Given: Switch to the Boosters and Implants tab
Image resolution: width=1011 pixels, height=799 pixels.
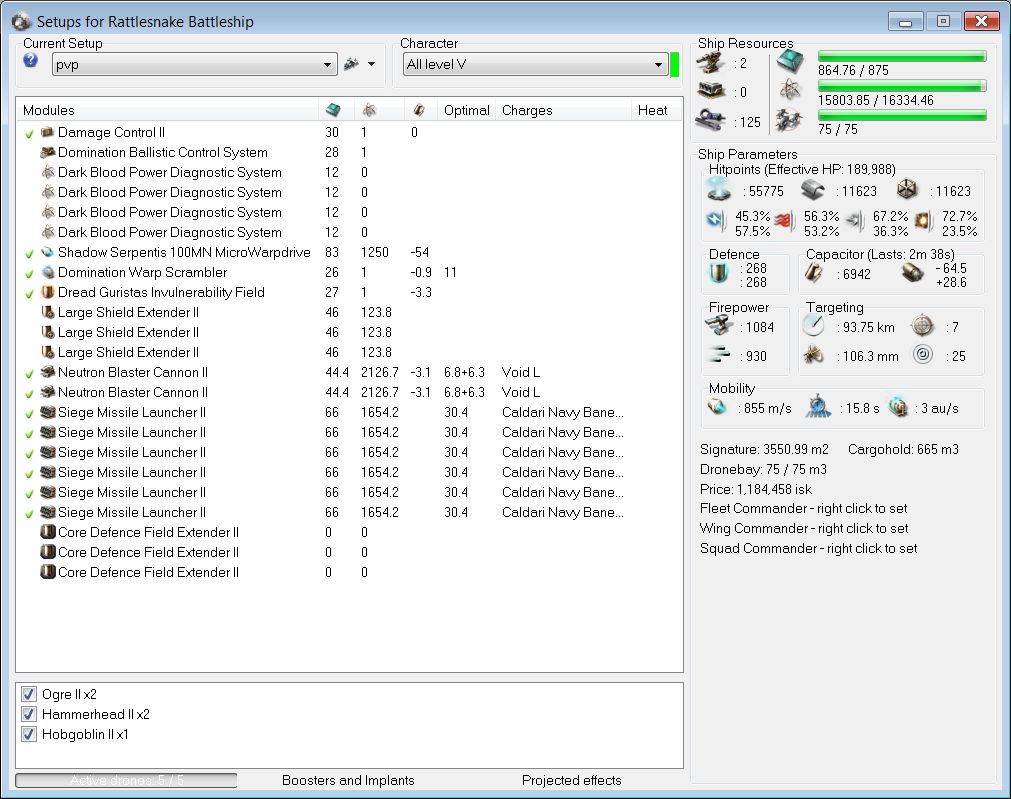Looking at the screenshot, I should pyautogui.click(x=348, y=780).
